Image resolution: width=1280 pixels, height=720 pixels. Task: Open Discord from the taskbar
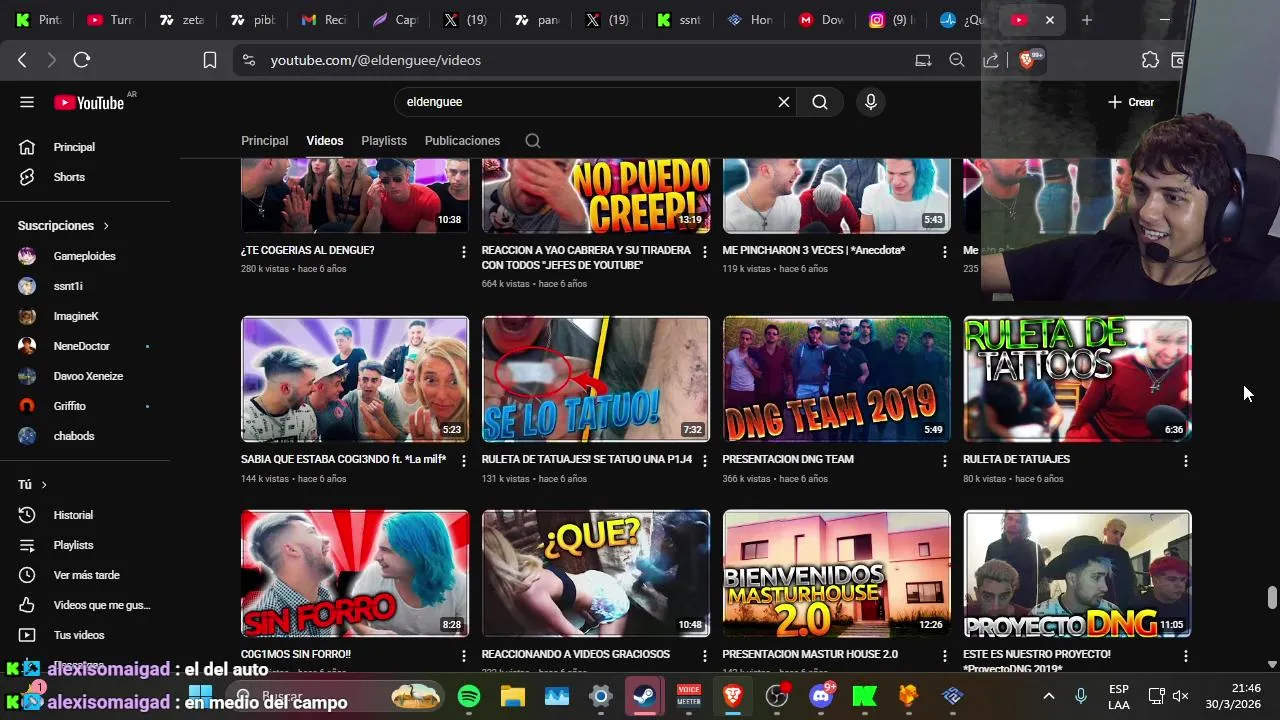822,696
